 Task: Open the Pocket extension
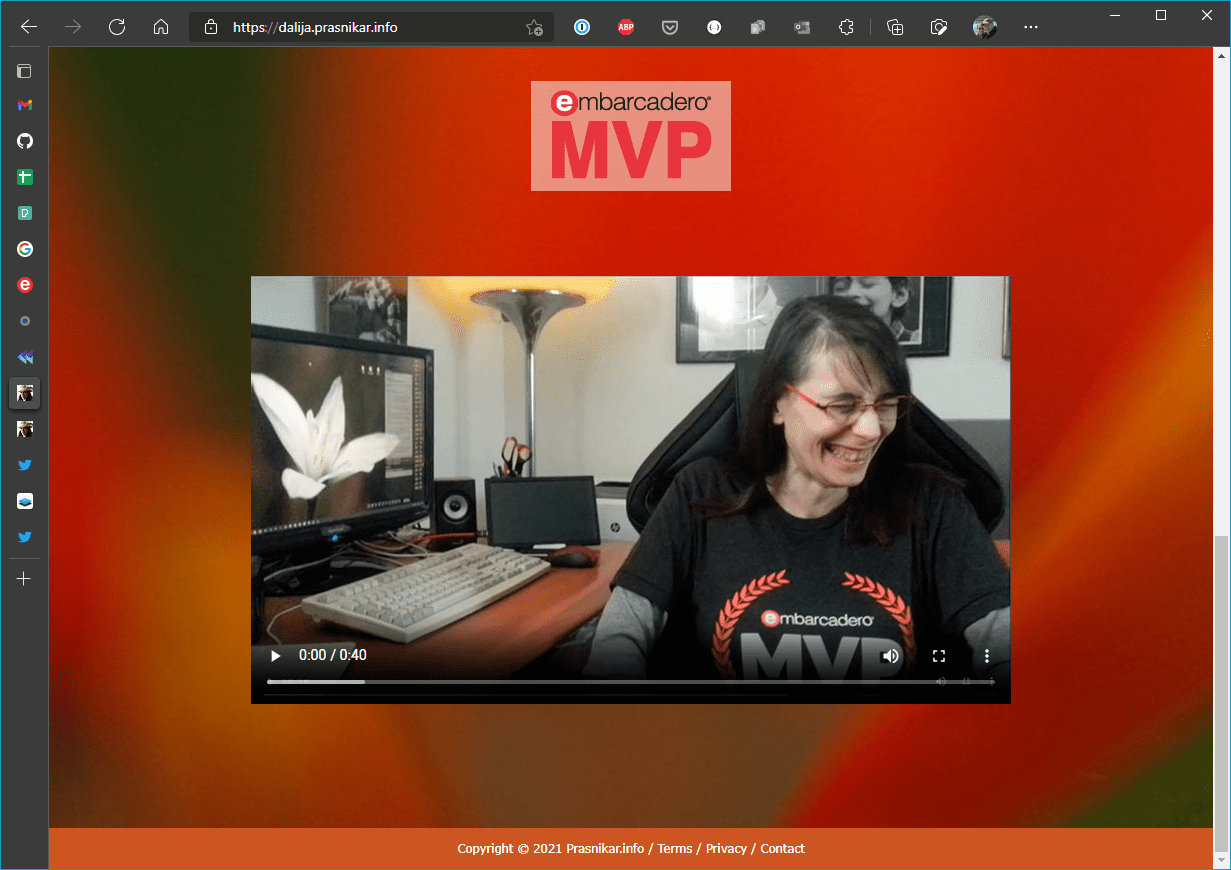point(670,27)
